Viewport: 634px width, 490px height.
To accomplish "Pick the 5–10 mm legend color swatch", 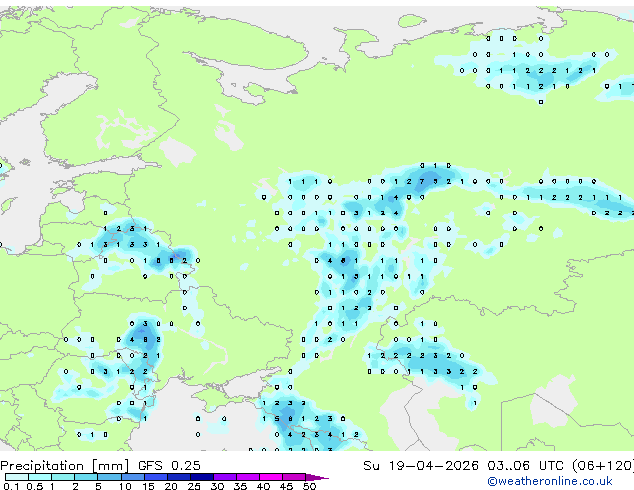I will click(x=109, y=477).
